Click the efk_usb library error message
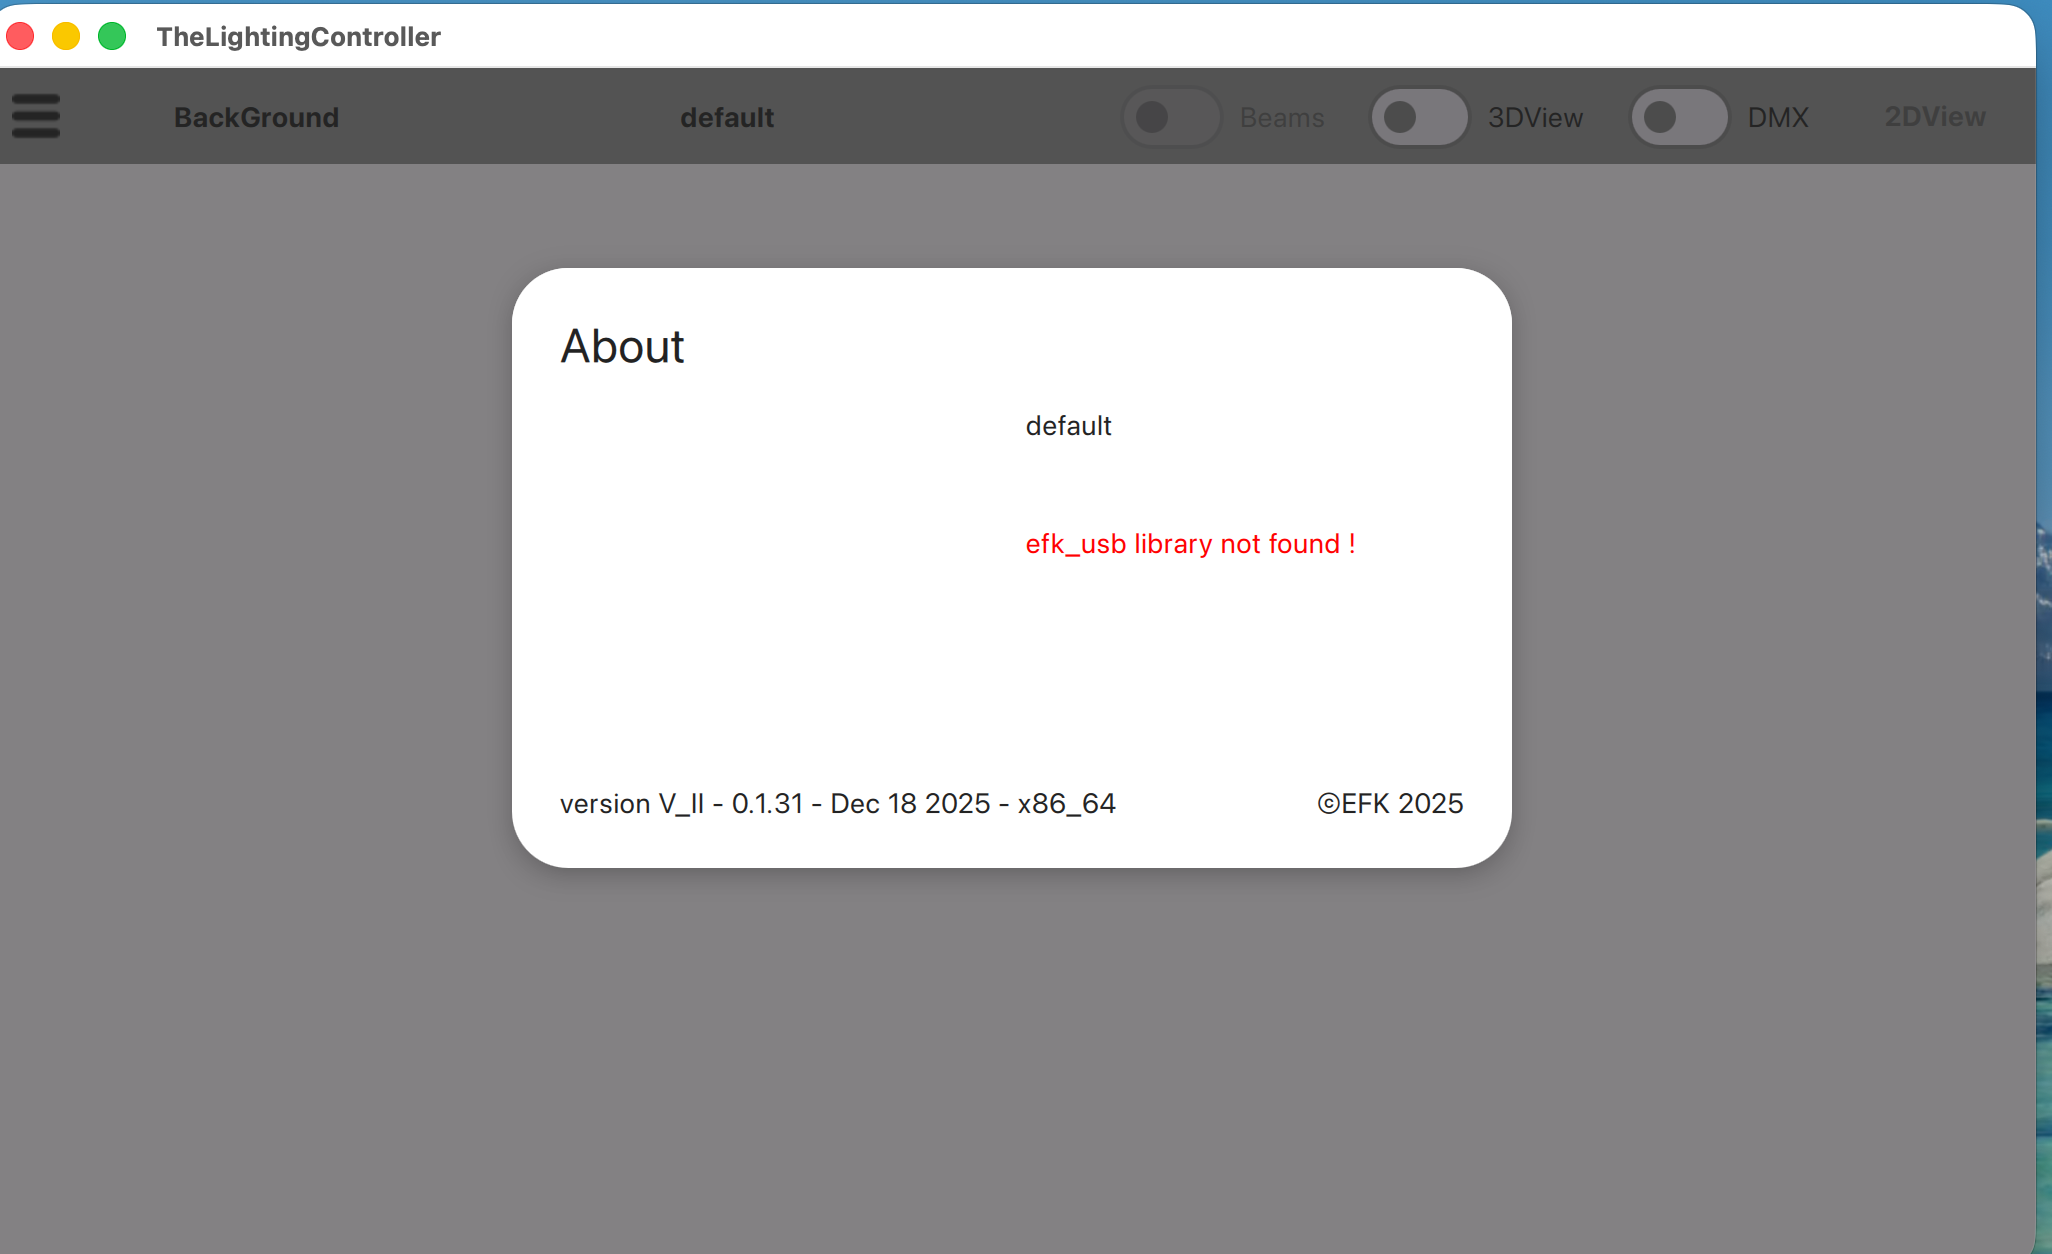The height and width of the screenshot is (1254, 2052). coord(1190,543)
